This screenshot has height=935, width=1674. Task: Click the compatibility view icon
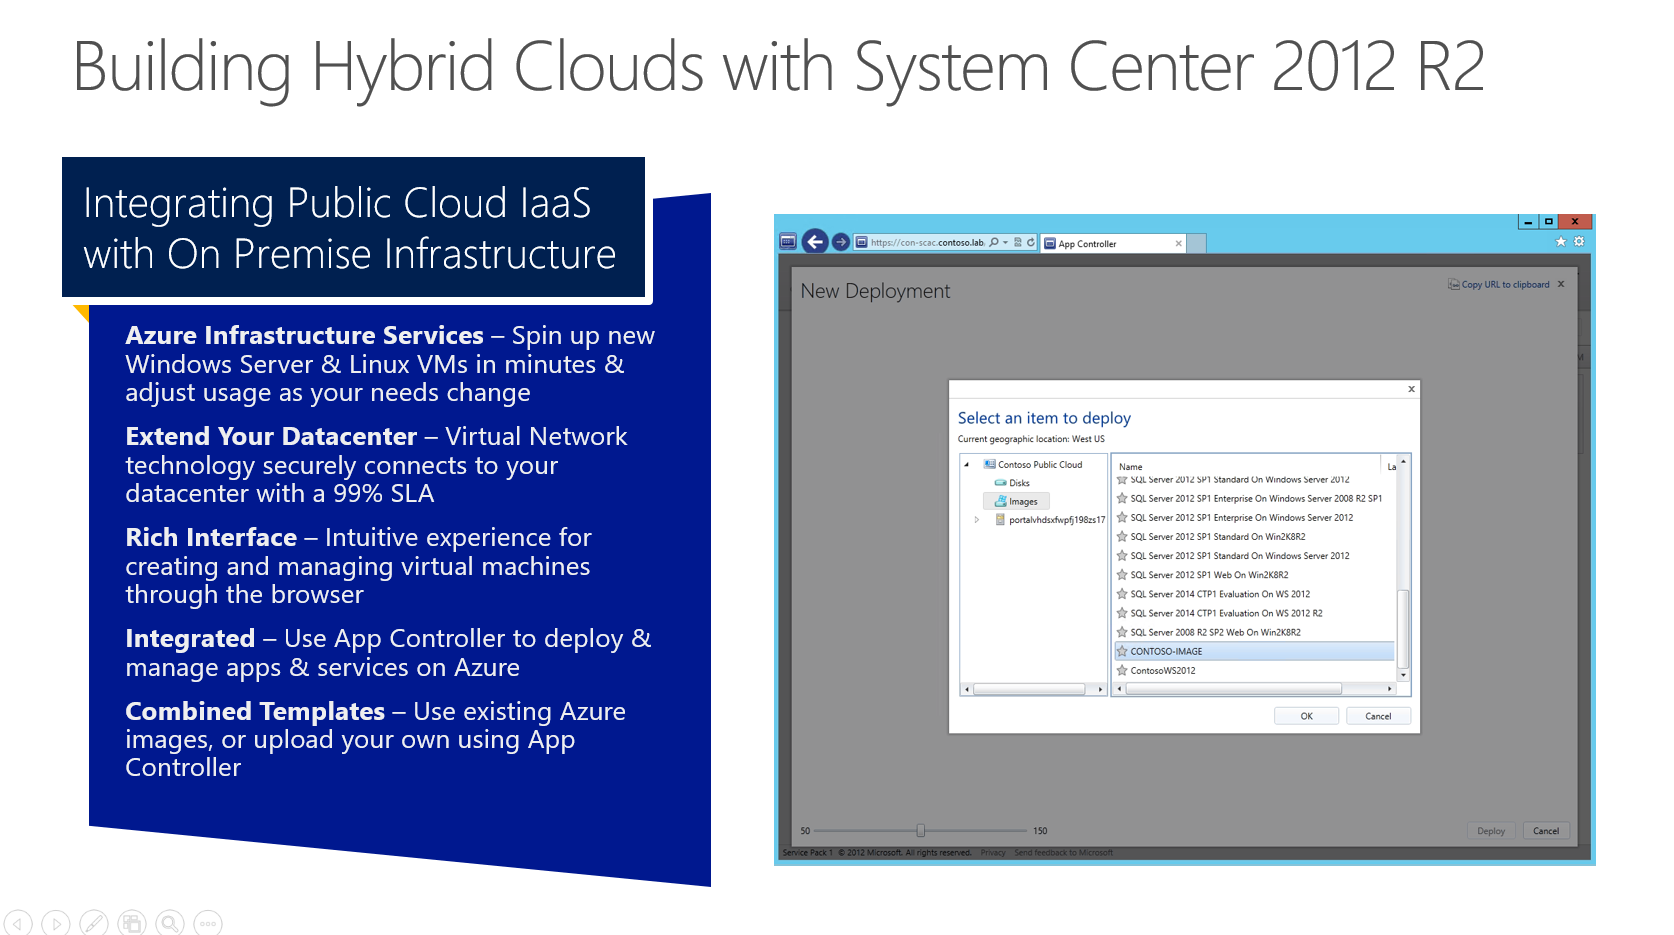[x=1018, y=242]
